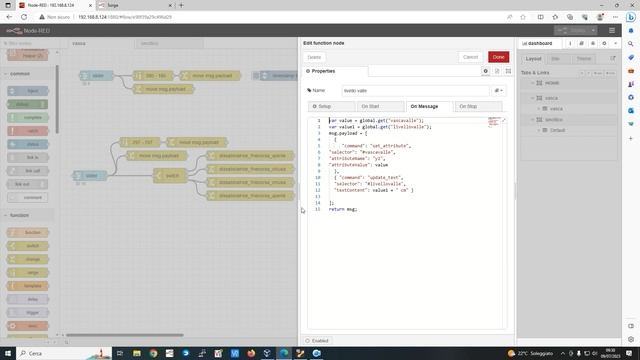Switch to the On Start tab

coord(380,106)
